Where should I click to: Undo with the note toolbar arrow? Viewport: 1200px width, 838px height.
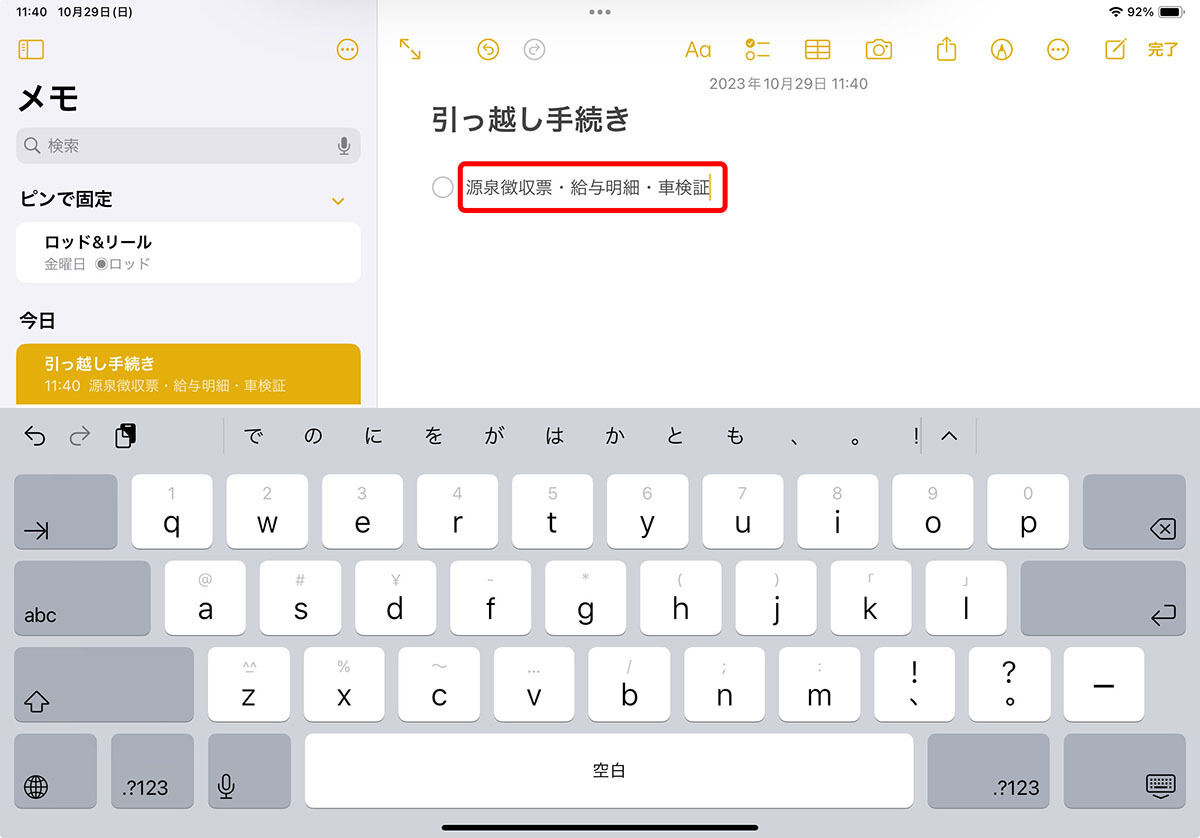tap(488, 49)
